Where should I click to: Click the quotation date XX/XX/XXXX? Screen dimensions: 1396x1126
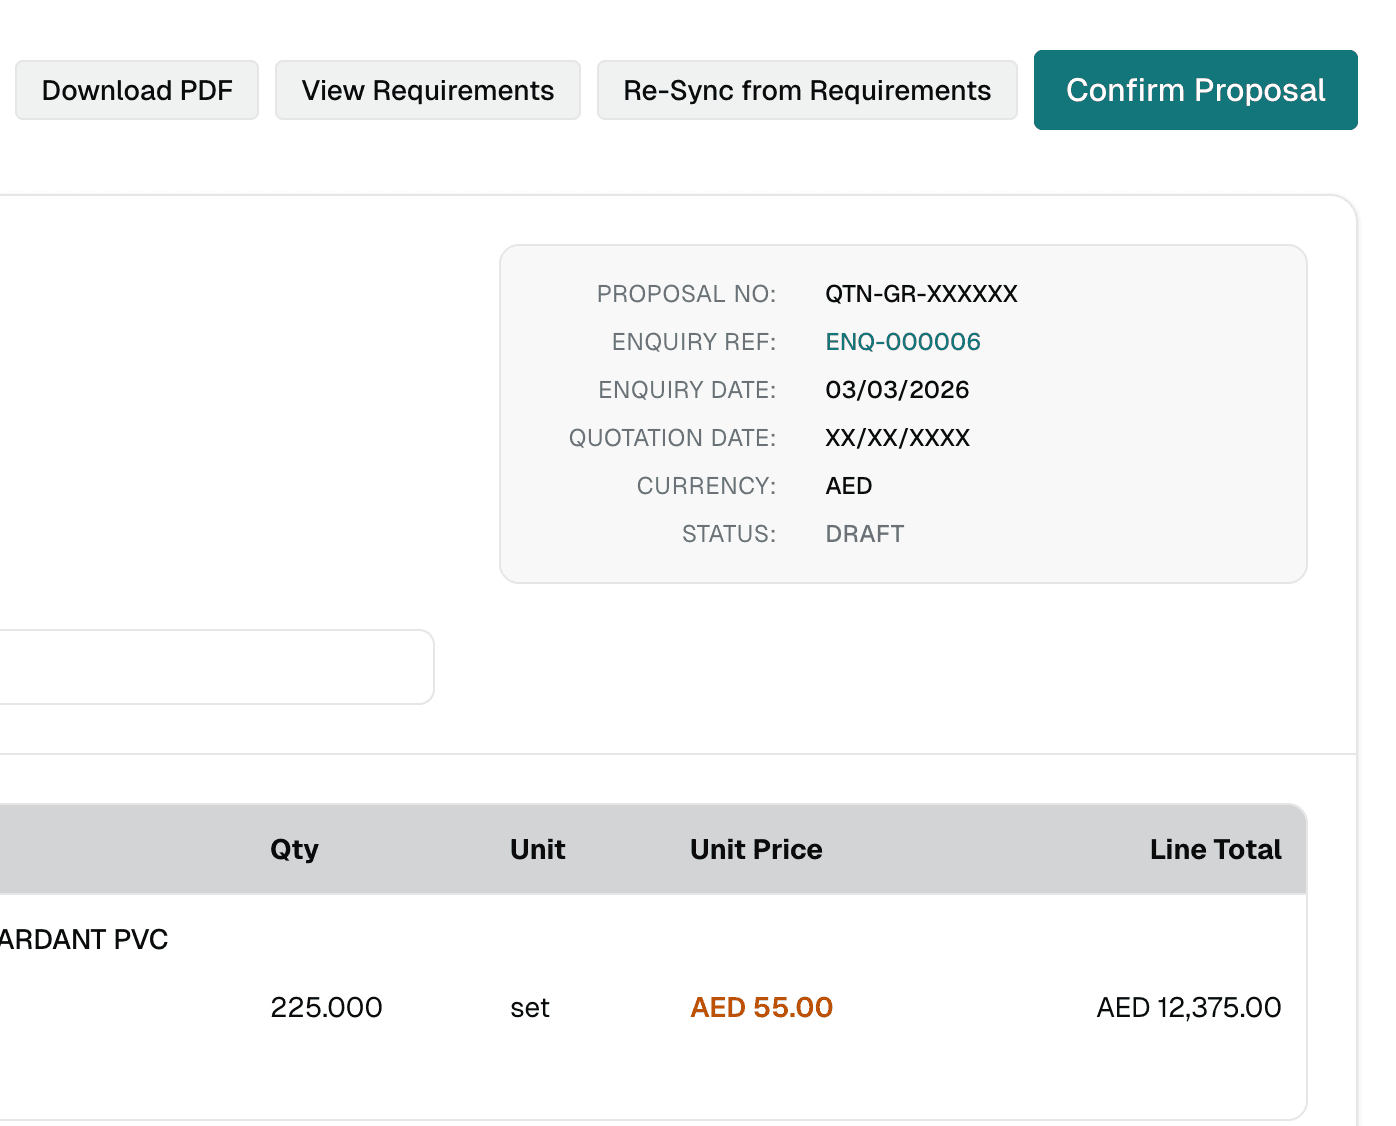click(897, 438)
